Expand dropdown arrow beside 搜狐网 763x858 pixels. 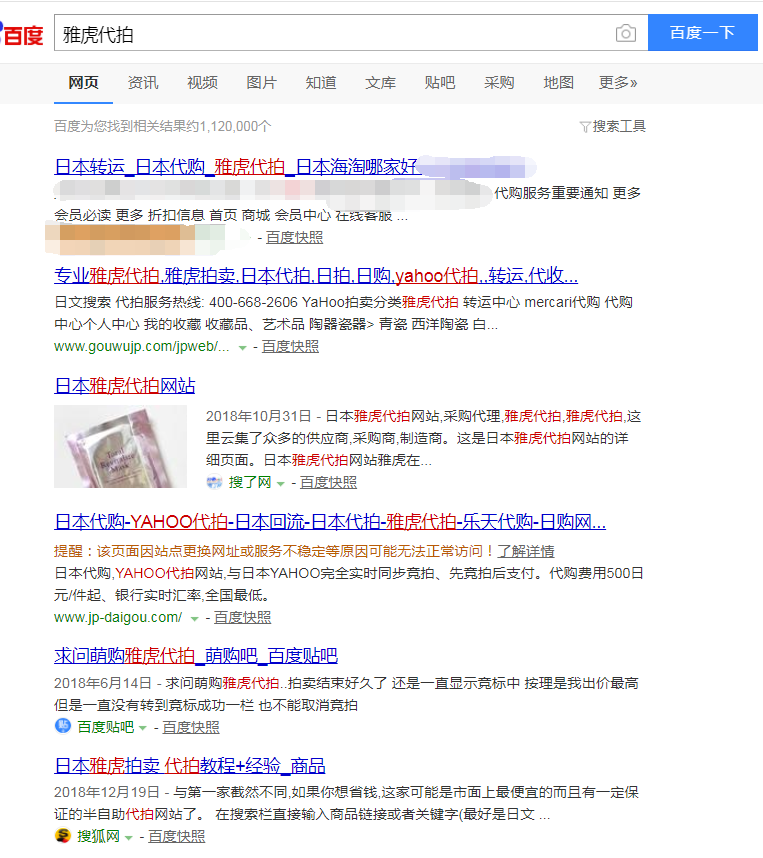[x=129, y=837]
